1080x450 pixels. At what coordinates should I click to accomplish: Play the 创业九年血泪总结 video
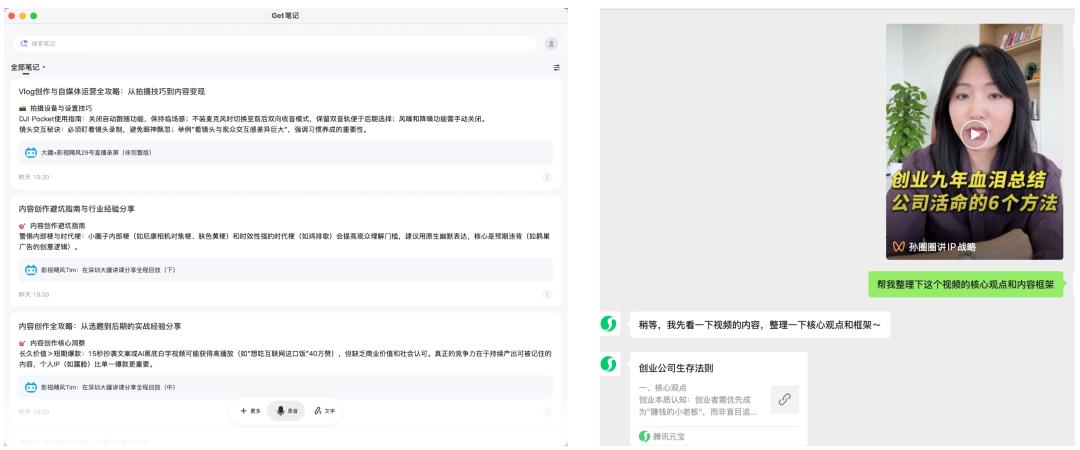(973, 133)
